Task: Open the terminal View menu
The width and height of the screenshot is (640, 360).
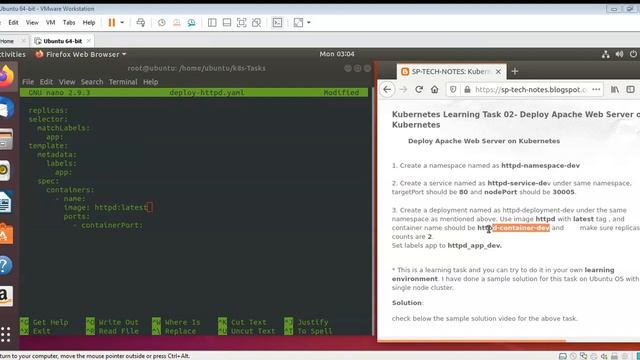Action: 67,82
